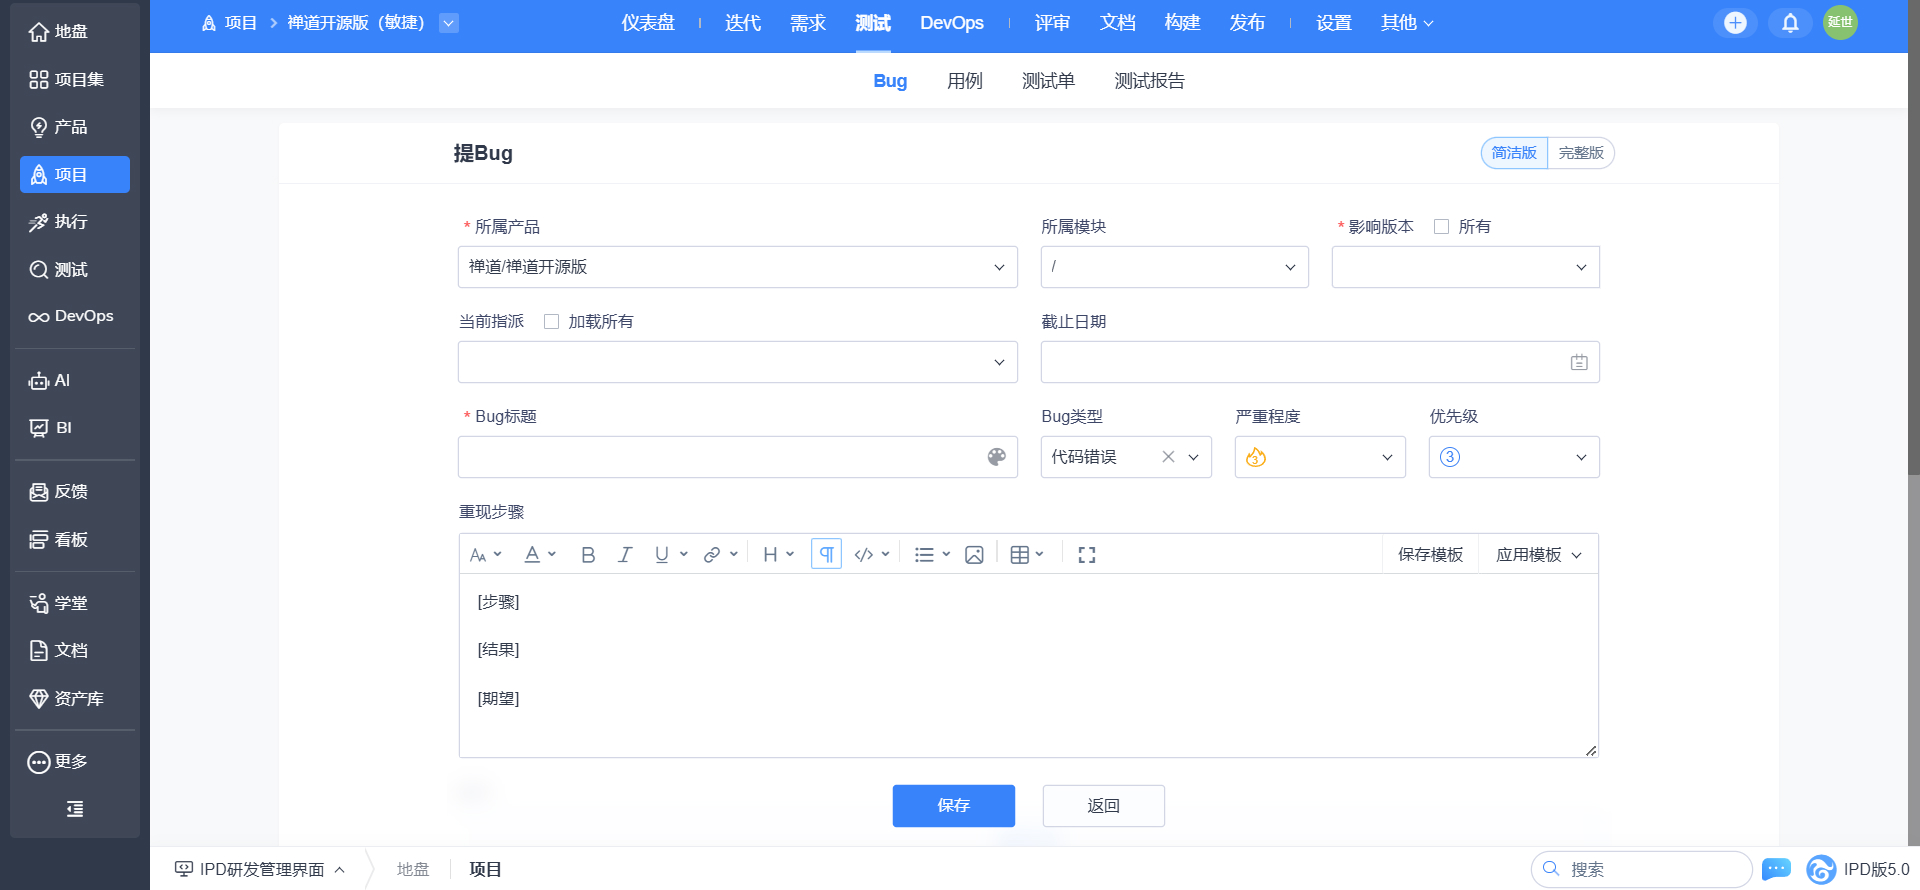This screenshot has width=1920, height=890.
Task: Open the notification bell
Action: (x=1790, y=23)
